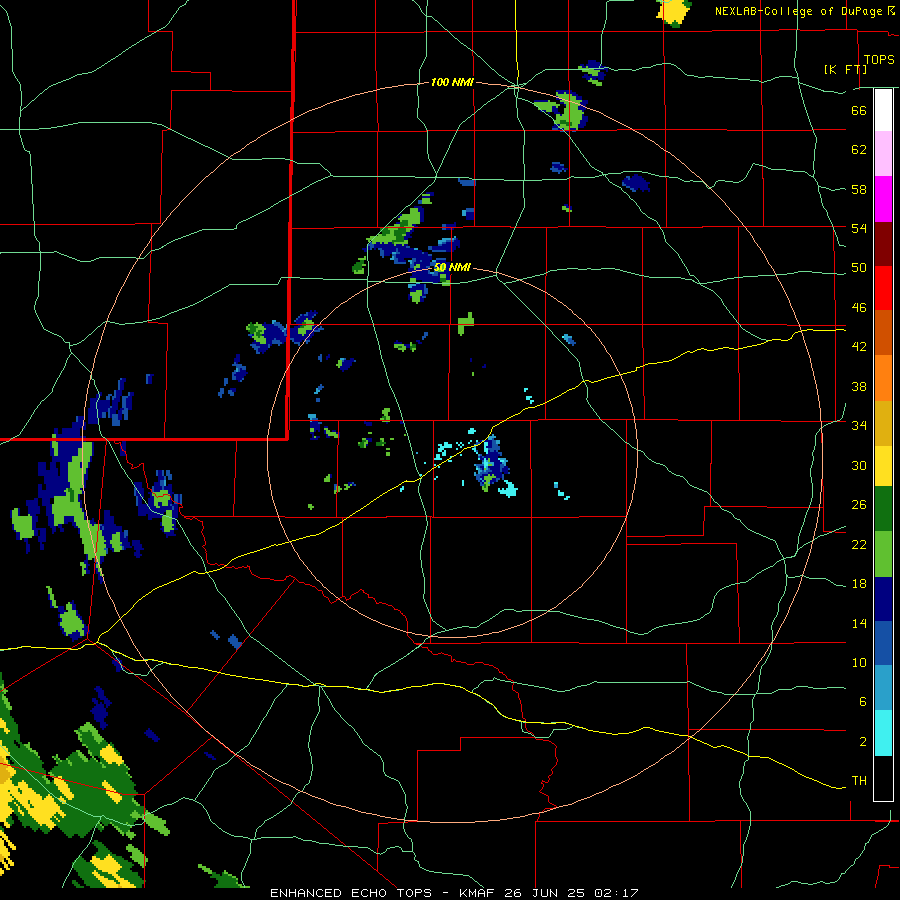Click the medium blue legend swatch
Image resolution: width=900 pixels, height=900 pixels.
click(x=883, y=643)
